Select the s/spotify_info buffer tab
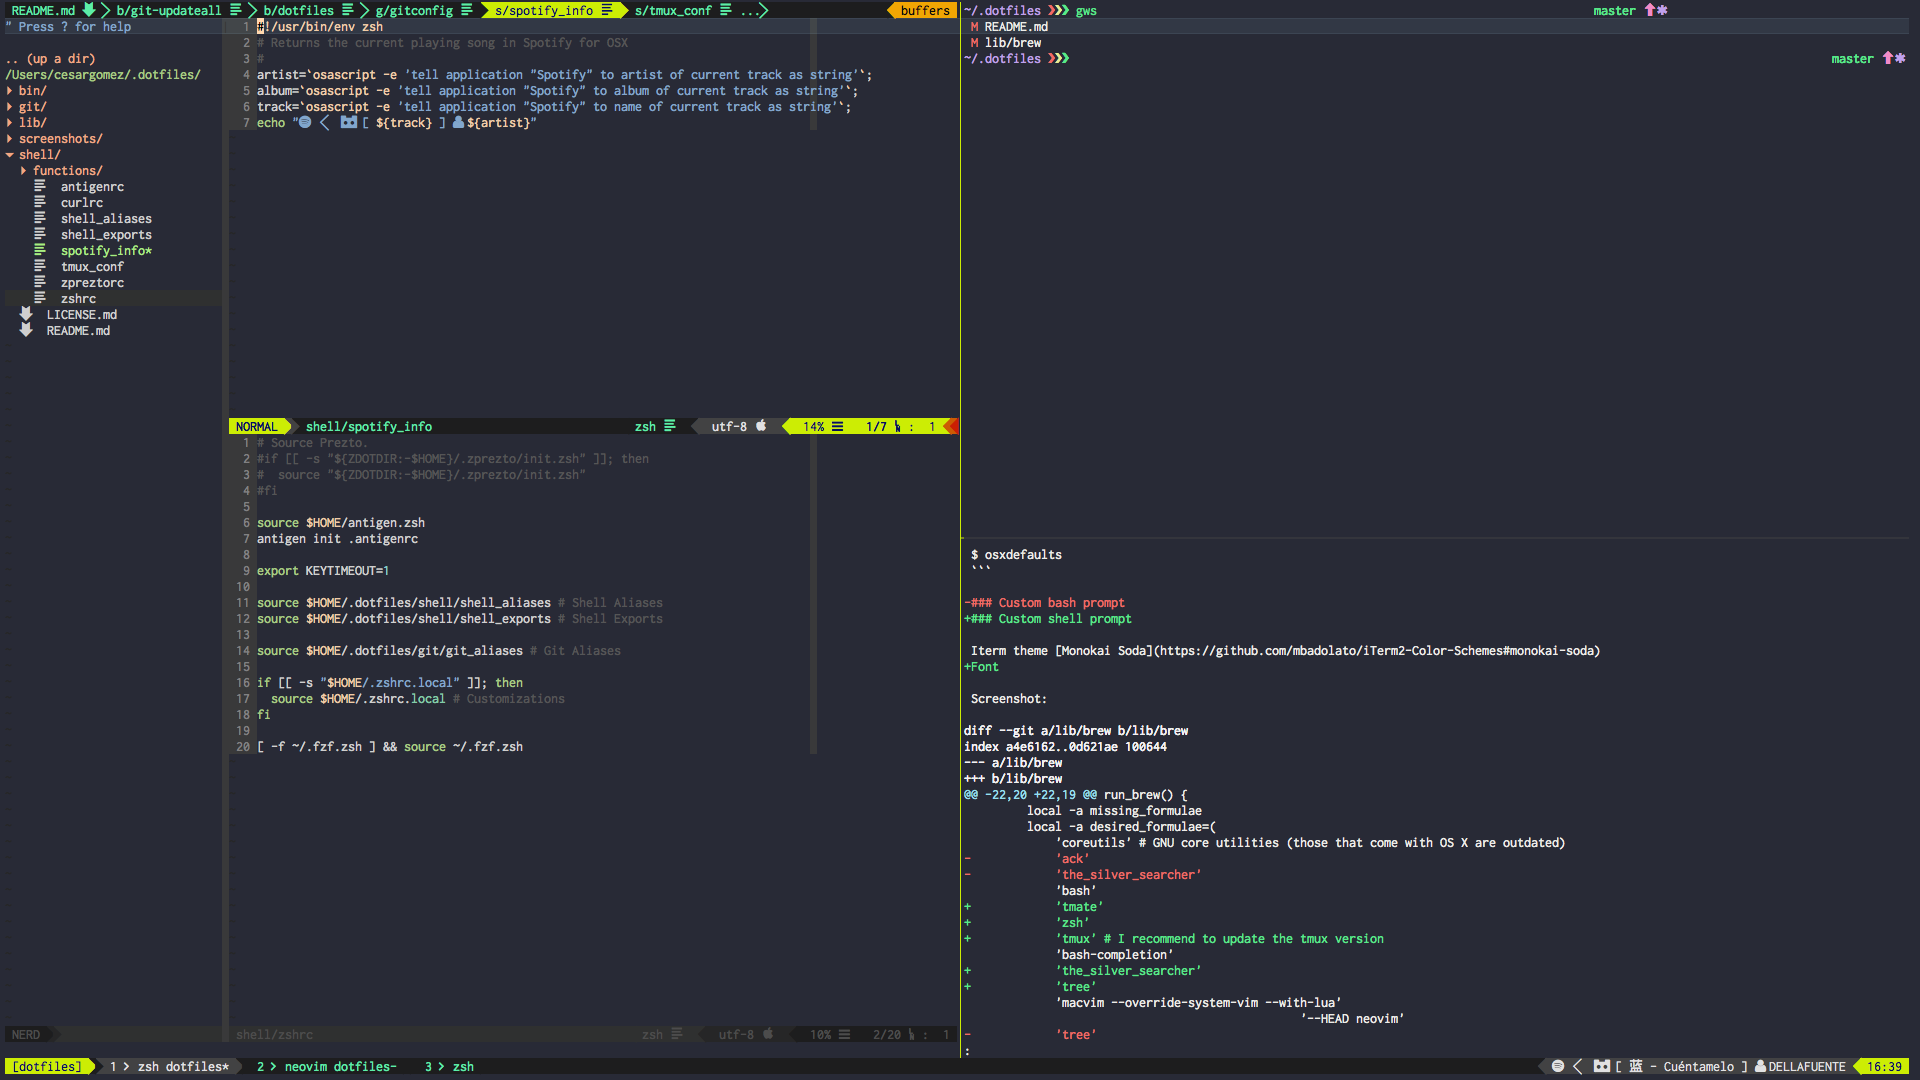Viewport: 1920px width, 1080px height. click(x=544, y=10)
